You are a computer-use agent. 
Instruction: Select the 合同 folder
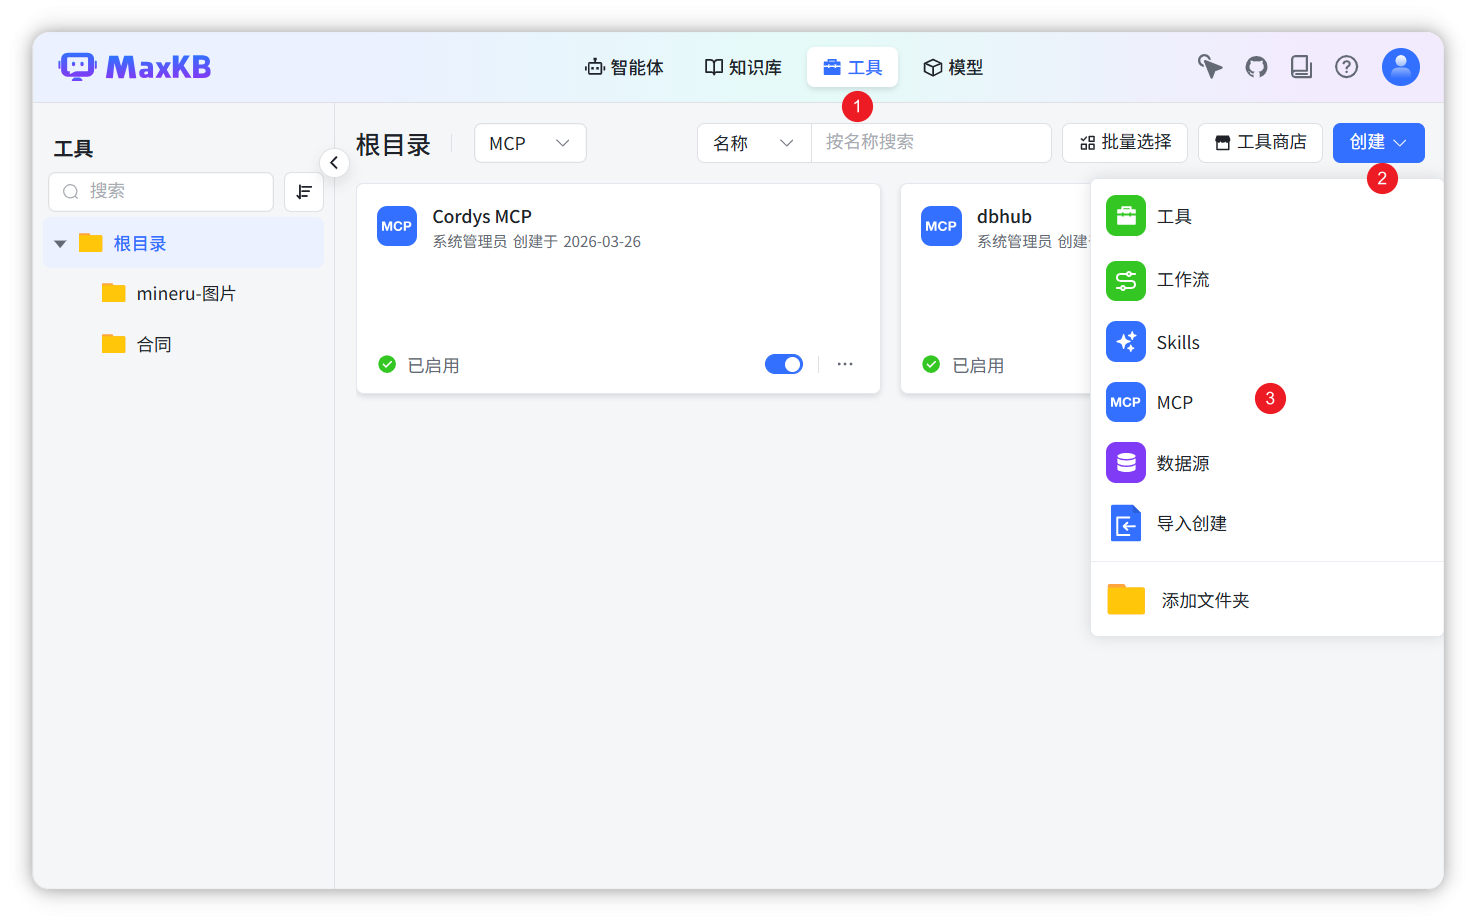coord(183,344)
